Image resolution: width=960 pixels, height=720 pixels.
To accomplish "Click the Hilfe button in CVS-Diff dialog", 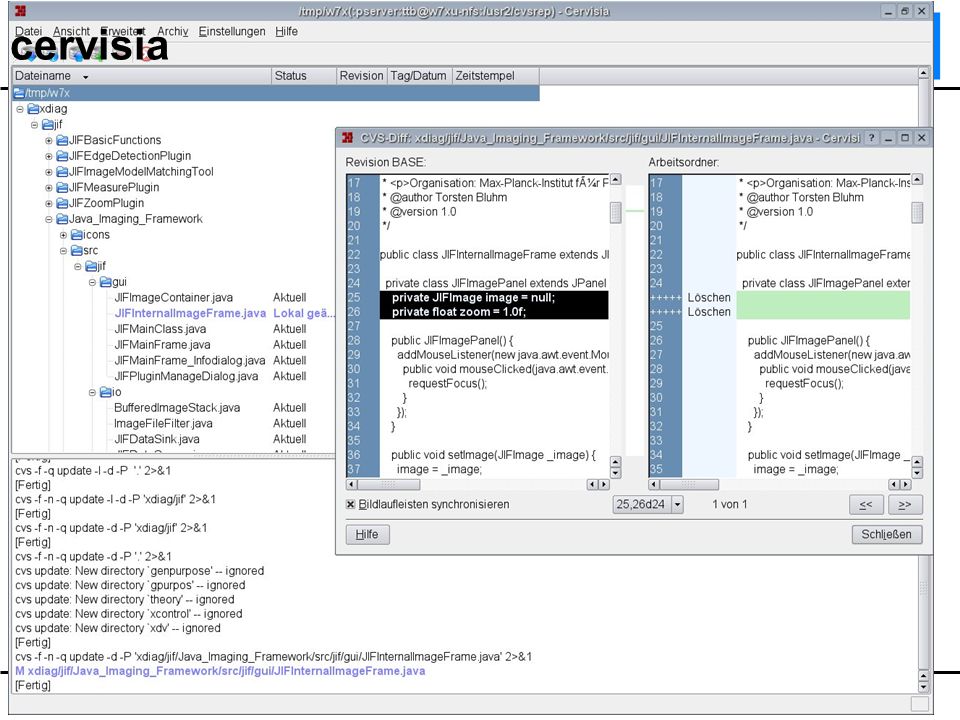I will tap(367, 534).
